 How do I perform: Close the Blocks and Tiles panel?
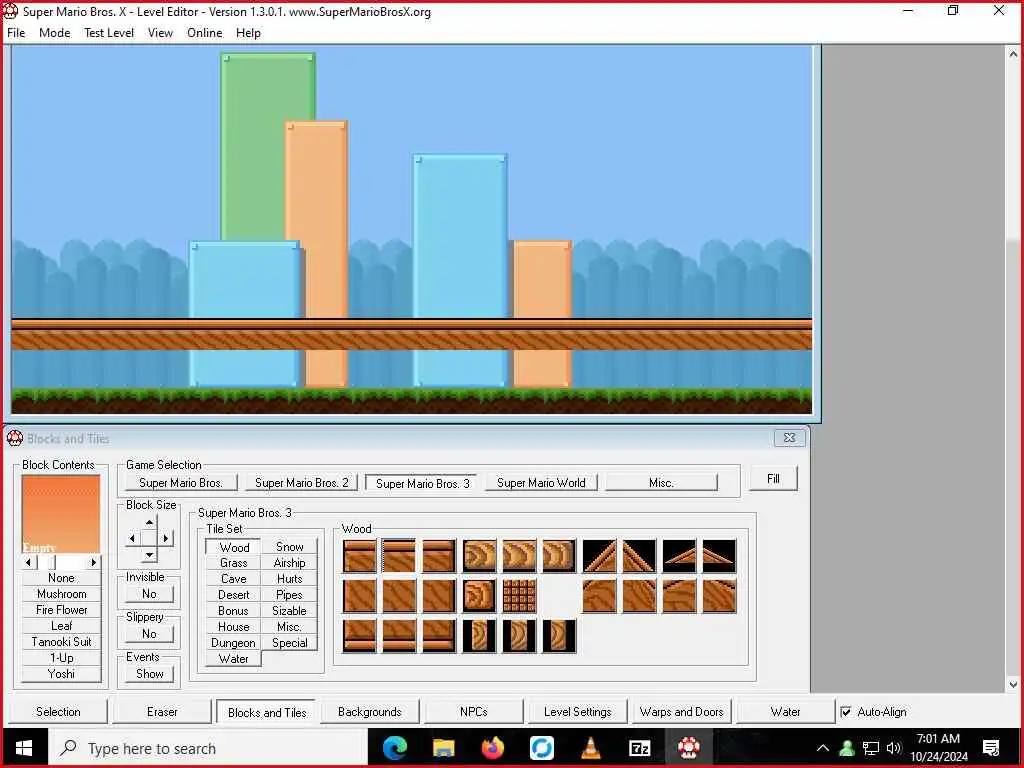coord(790,438)
